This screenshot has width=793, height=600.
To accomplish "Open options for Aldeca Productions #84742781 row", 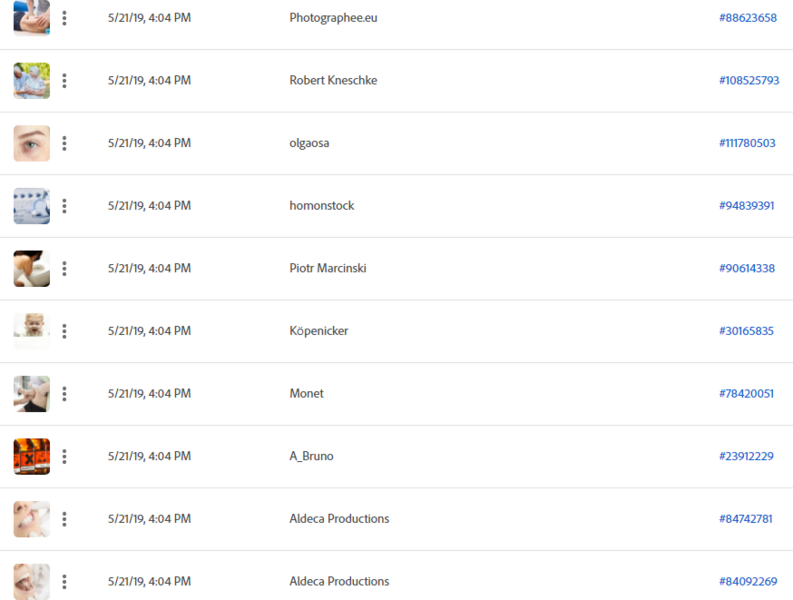I will click(64, 519).
